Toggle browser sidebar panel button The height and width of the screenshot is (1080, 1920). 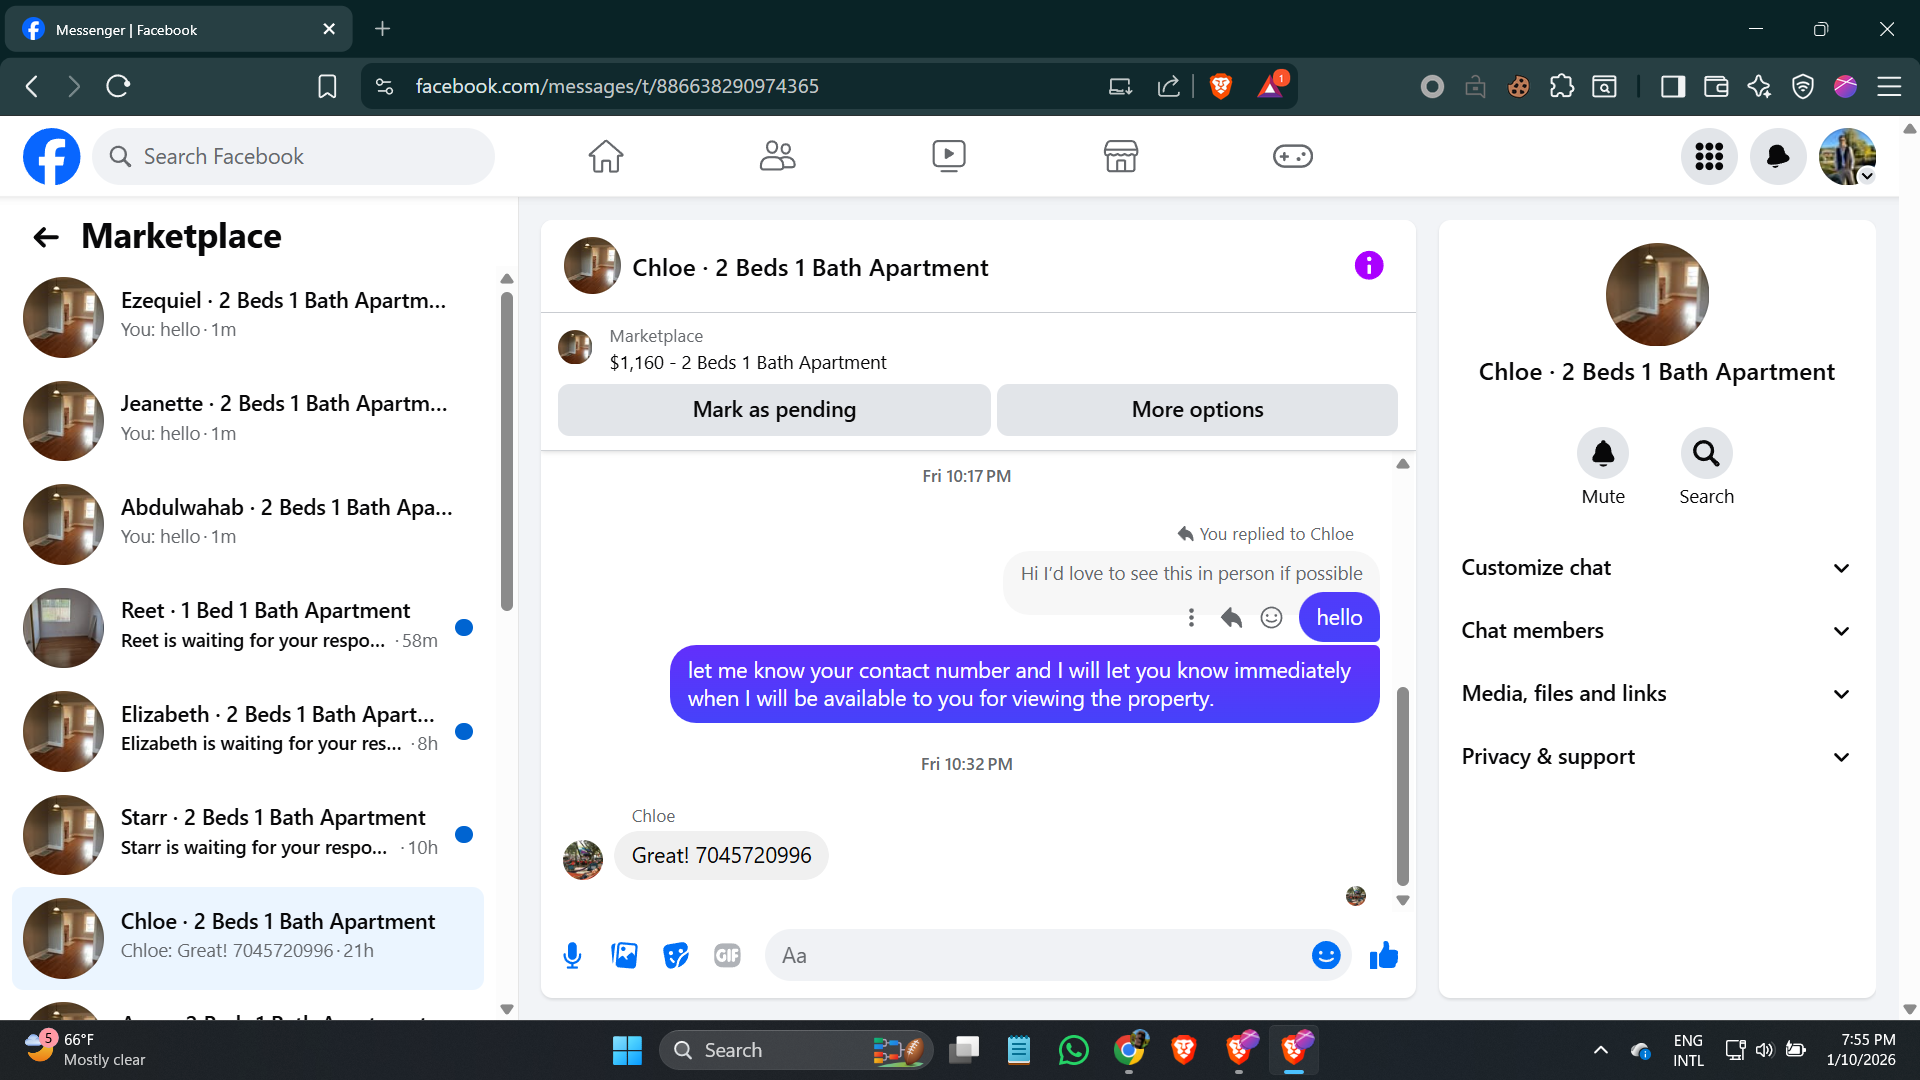pos(1672,87)
